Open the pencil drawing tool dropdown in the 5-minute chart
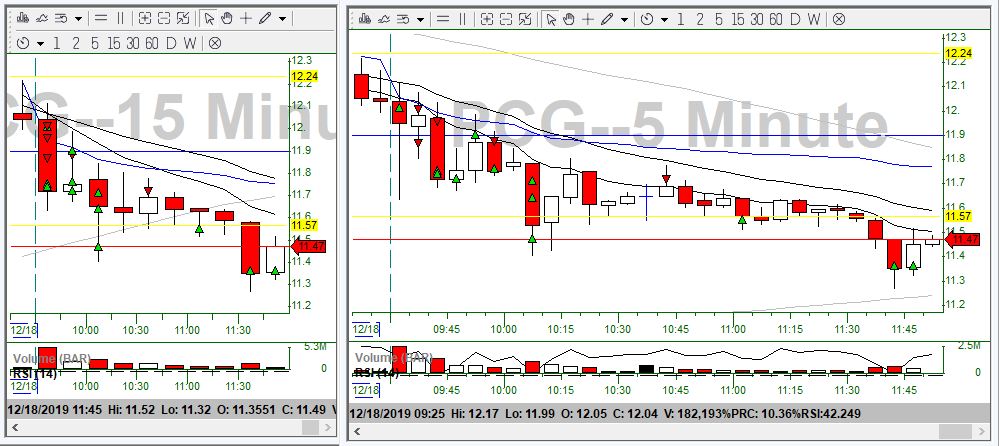Viewport: 999px width, 446px height. [x=624, y=18]
